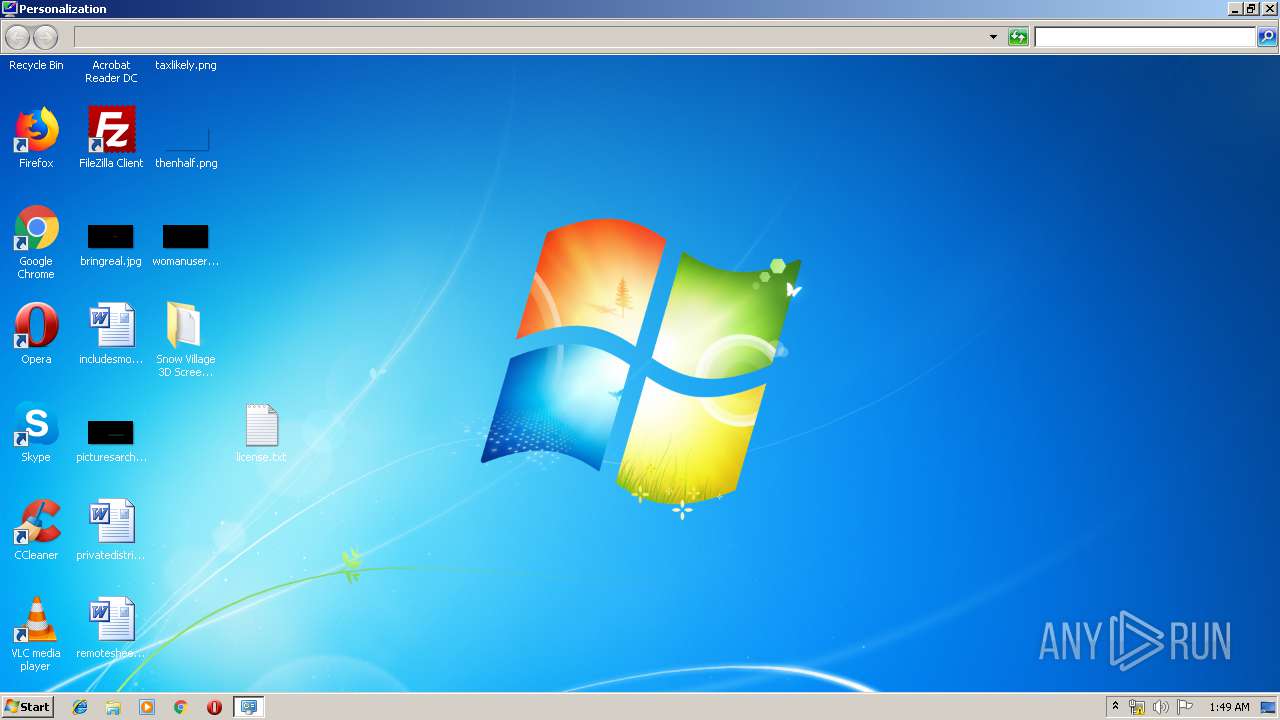Open Personalization title bar system menu icon
1280x720 pixels.
9,8
